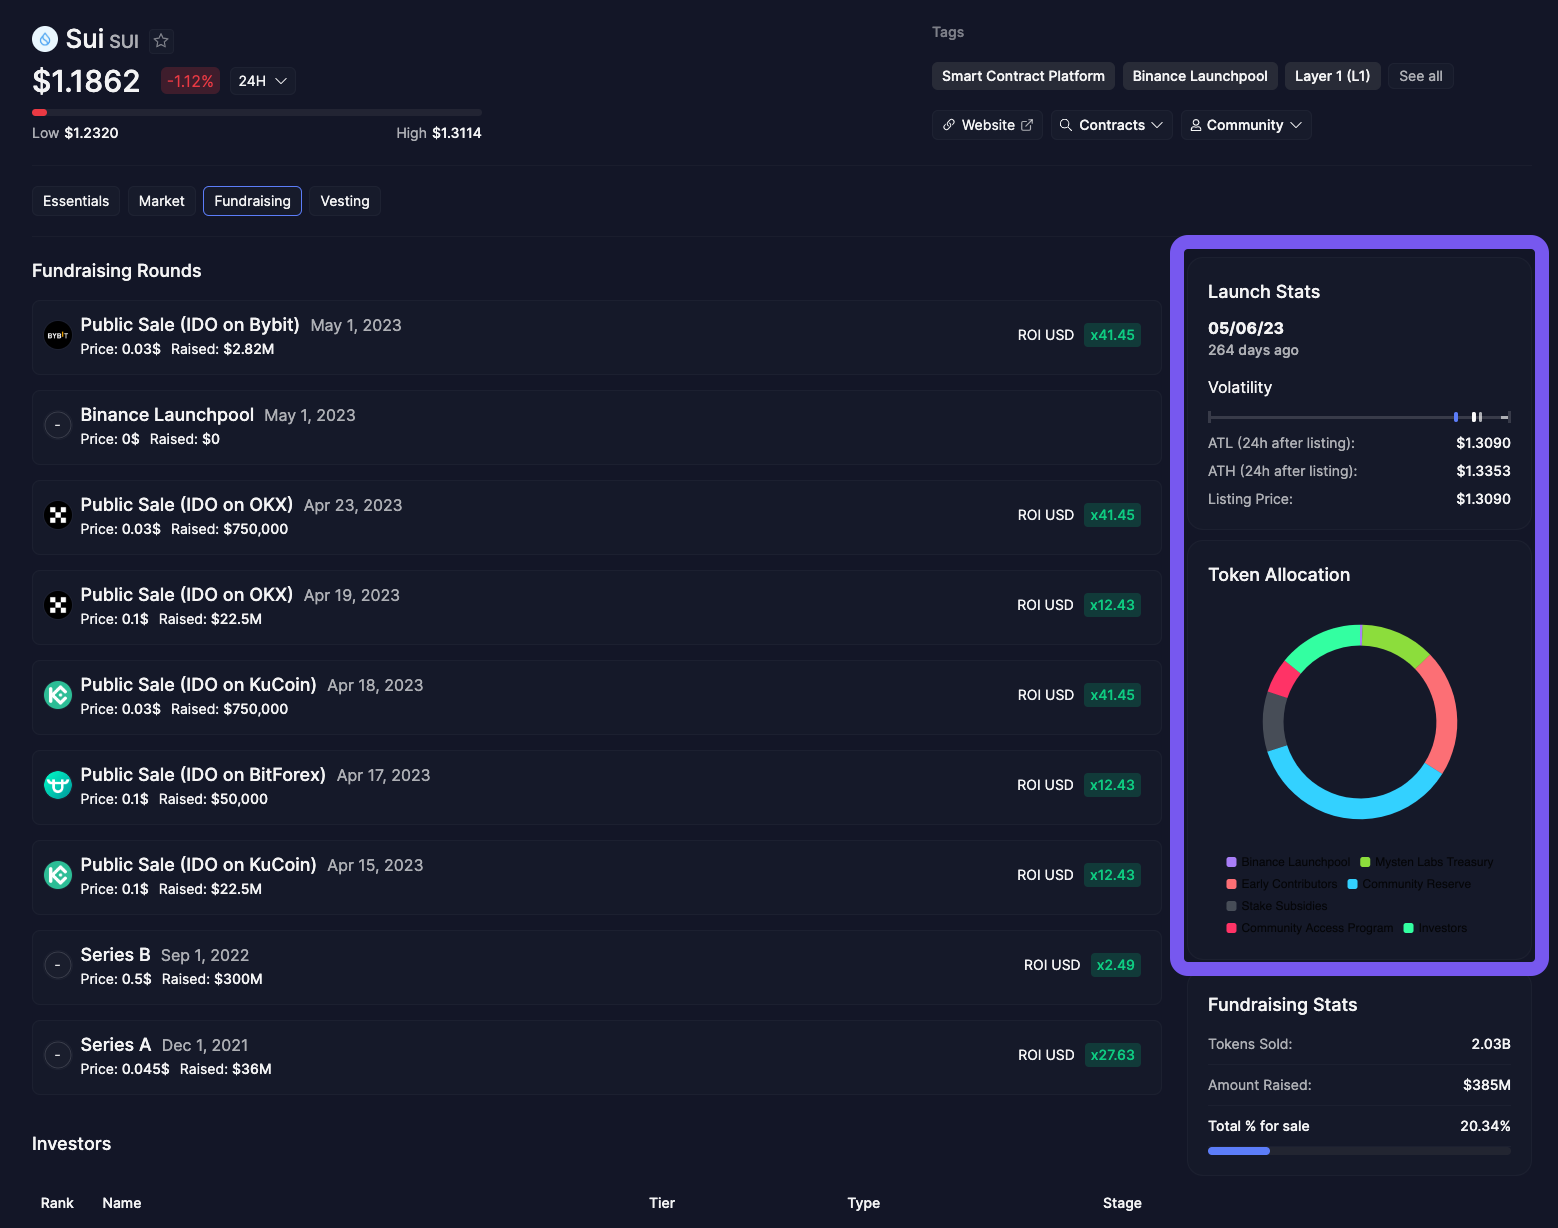Click the KuCoin logo on the Apr 15 round
Screen dimensions: 1558x1228
pos(58,875)
